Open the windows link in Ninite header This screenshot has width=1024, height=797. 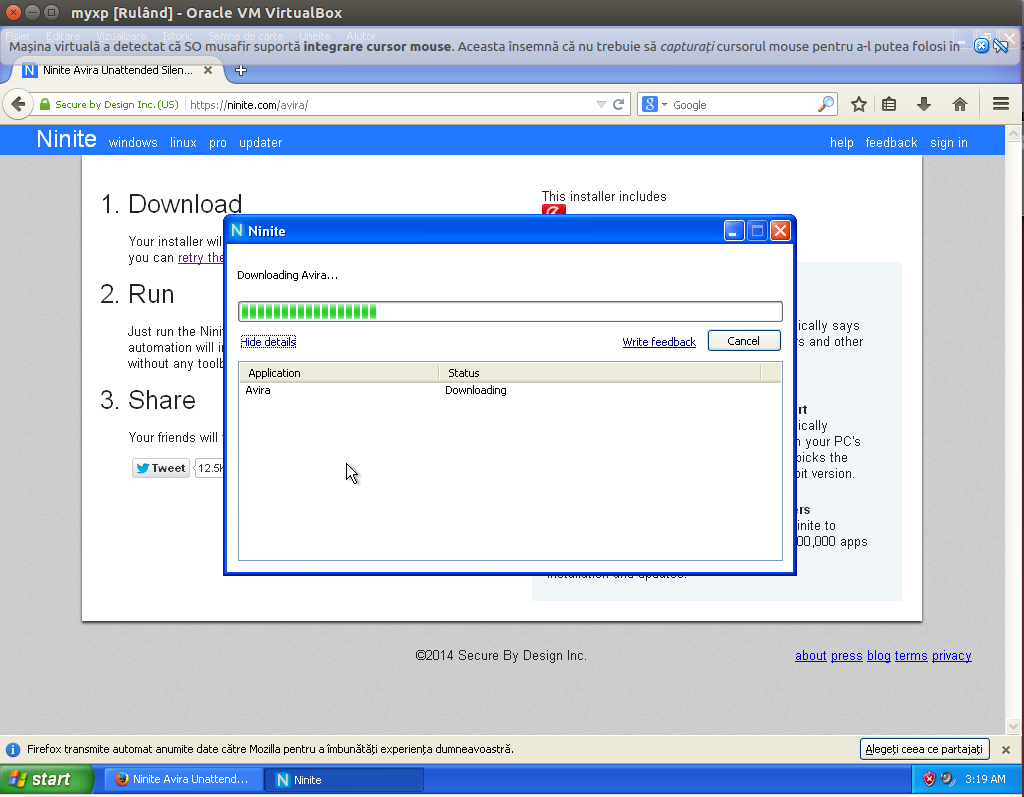point(133,142)
